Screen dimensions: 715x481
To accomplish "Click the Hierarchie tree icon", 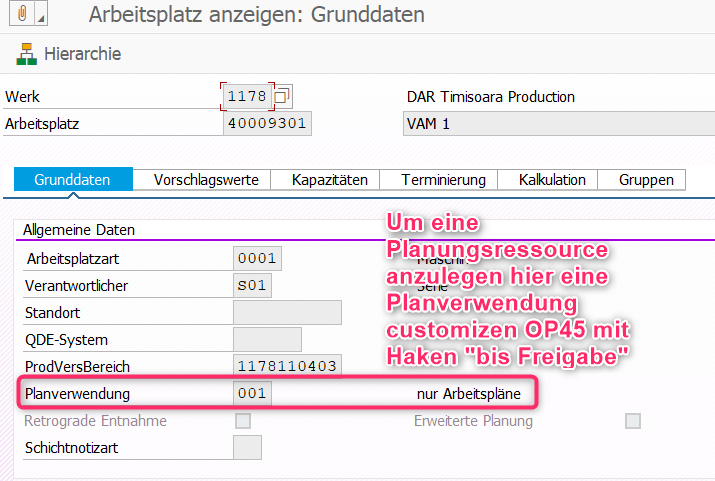I will 26,54.
